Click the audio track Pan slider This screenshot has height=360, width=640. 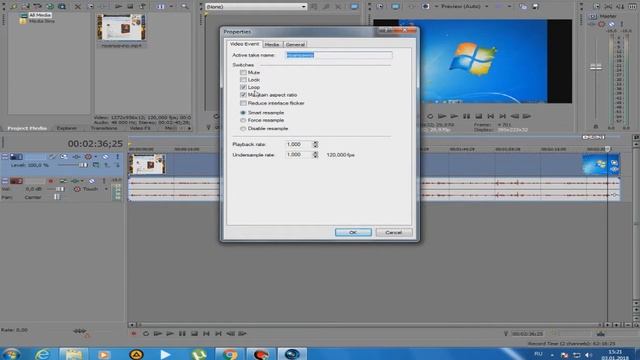click(x=56, y=197)
